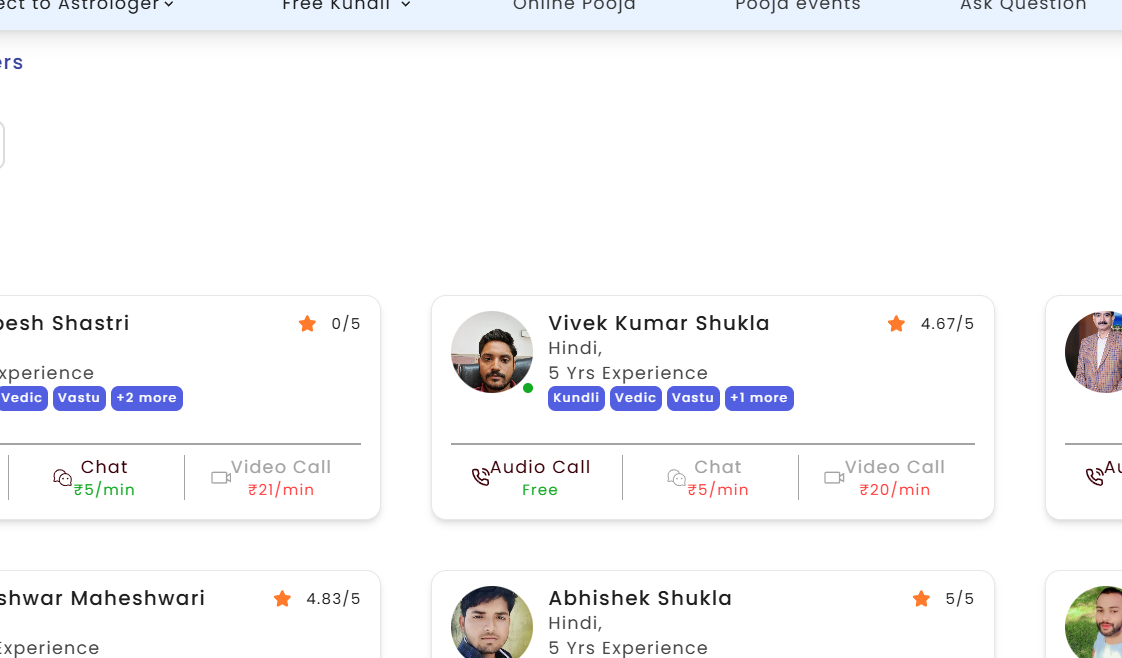
Task: Open Vivek Kumar Shukla's profile name link
Action: [x=659, y=323]
